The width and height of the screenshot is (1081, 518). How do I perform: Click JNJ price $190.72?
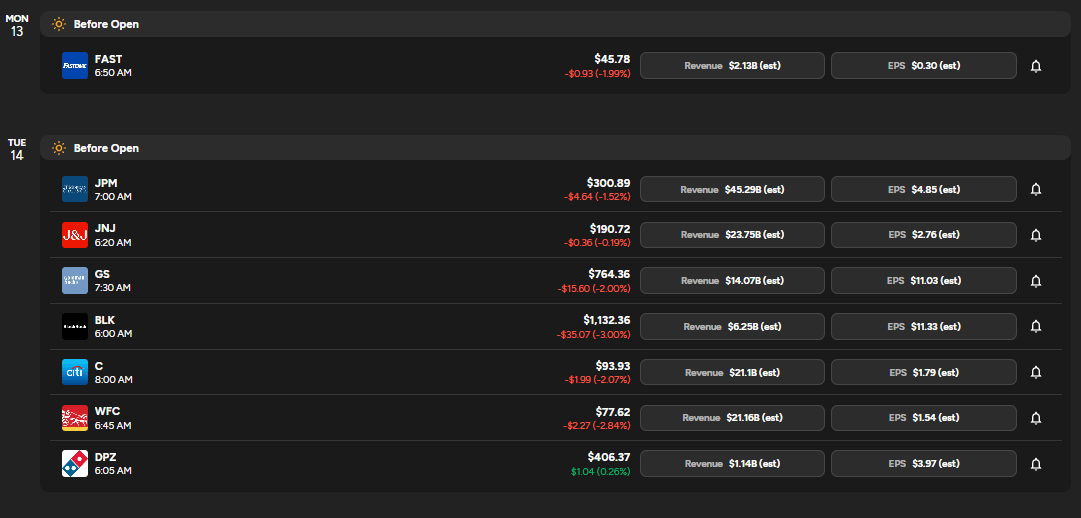tap(610, 228)
